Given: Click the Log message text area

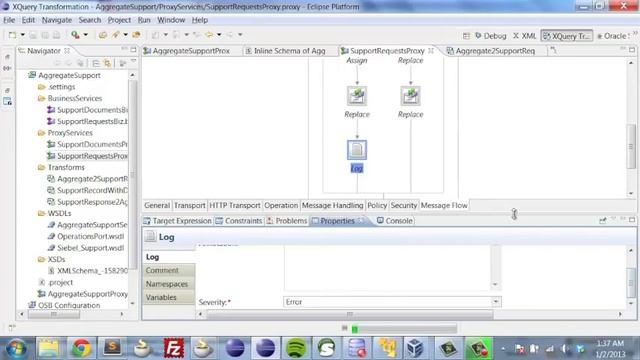Looking at the screenshot, I should tap(388, 267).
